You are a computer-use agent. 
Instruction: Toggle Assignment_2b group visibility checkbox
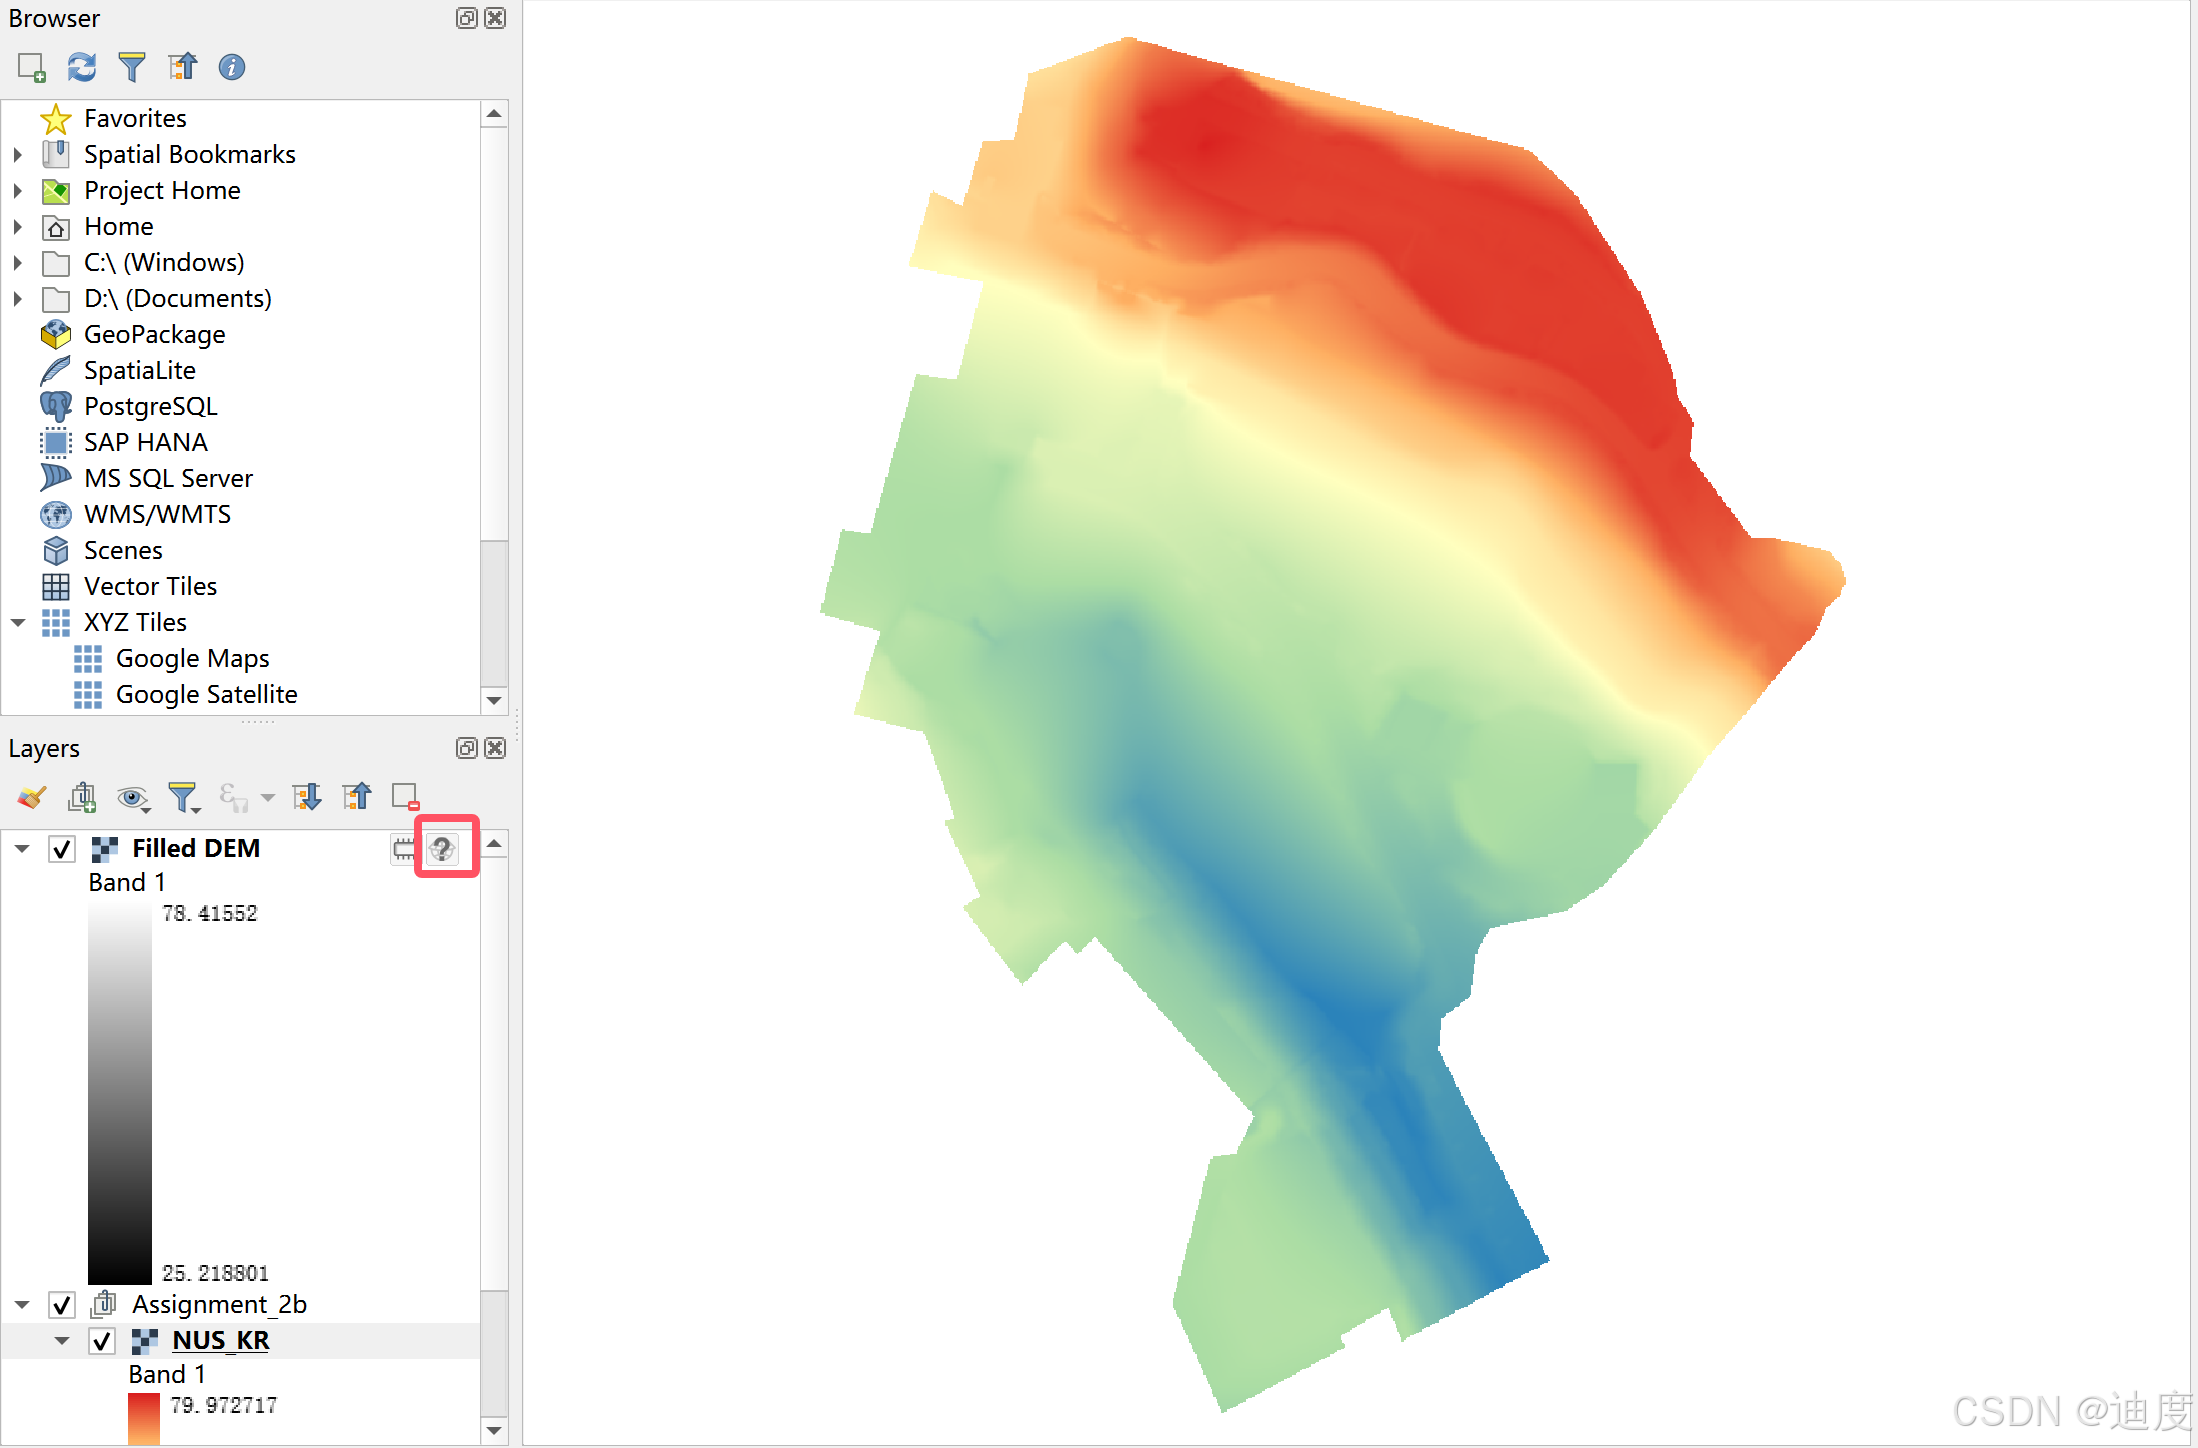(62, 1305)
